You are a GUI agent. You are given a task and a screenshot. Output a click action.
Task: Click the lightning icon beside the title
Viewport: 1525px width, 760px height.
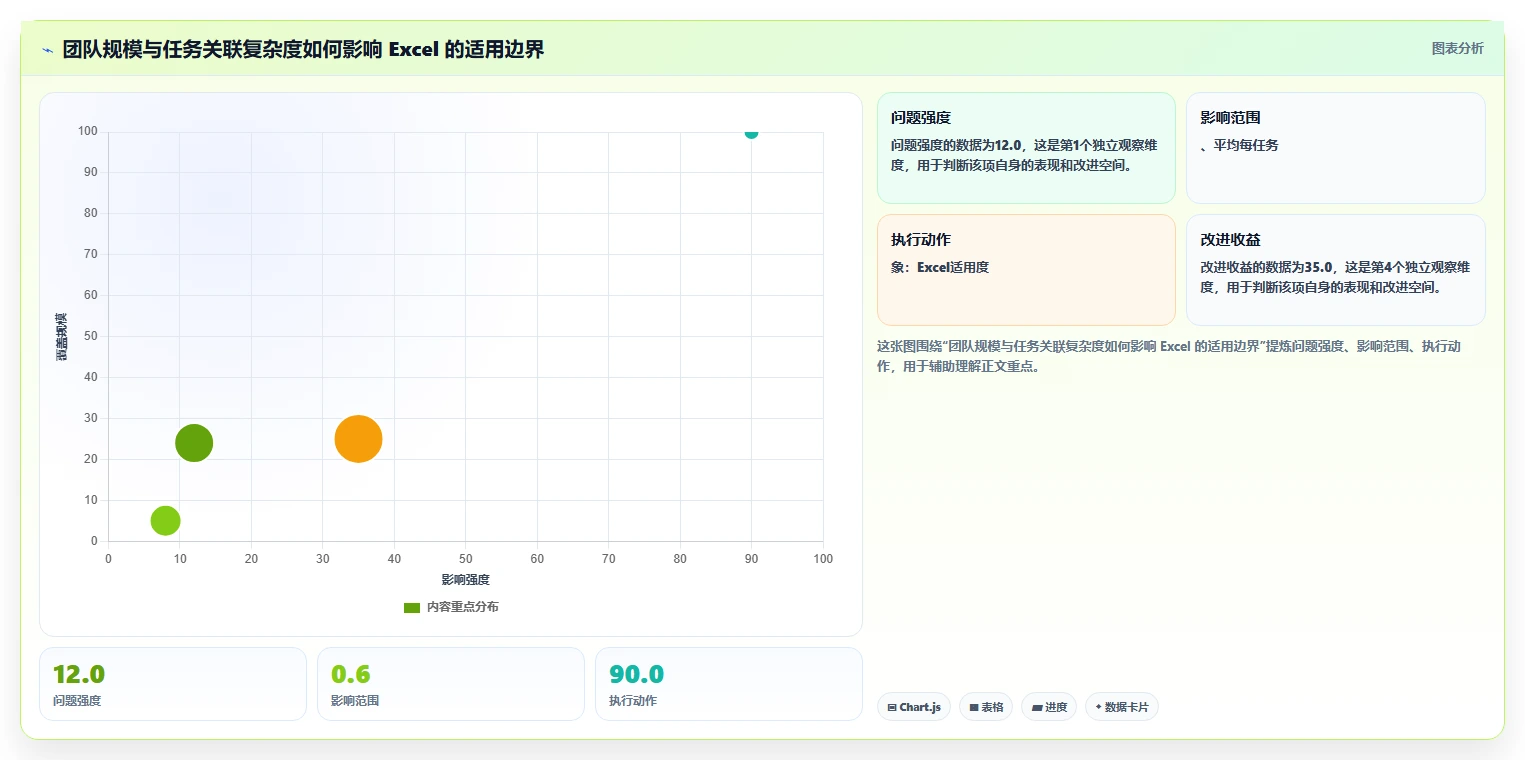click(47, 50)
